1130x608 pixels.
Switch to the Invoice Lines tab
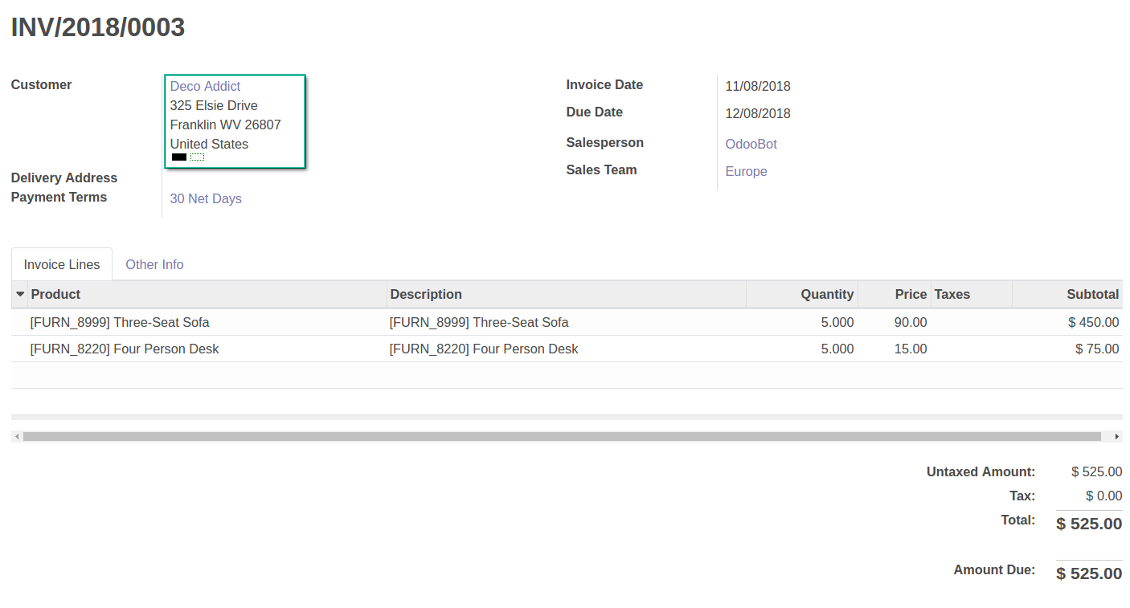click(62, 264)
